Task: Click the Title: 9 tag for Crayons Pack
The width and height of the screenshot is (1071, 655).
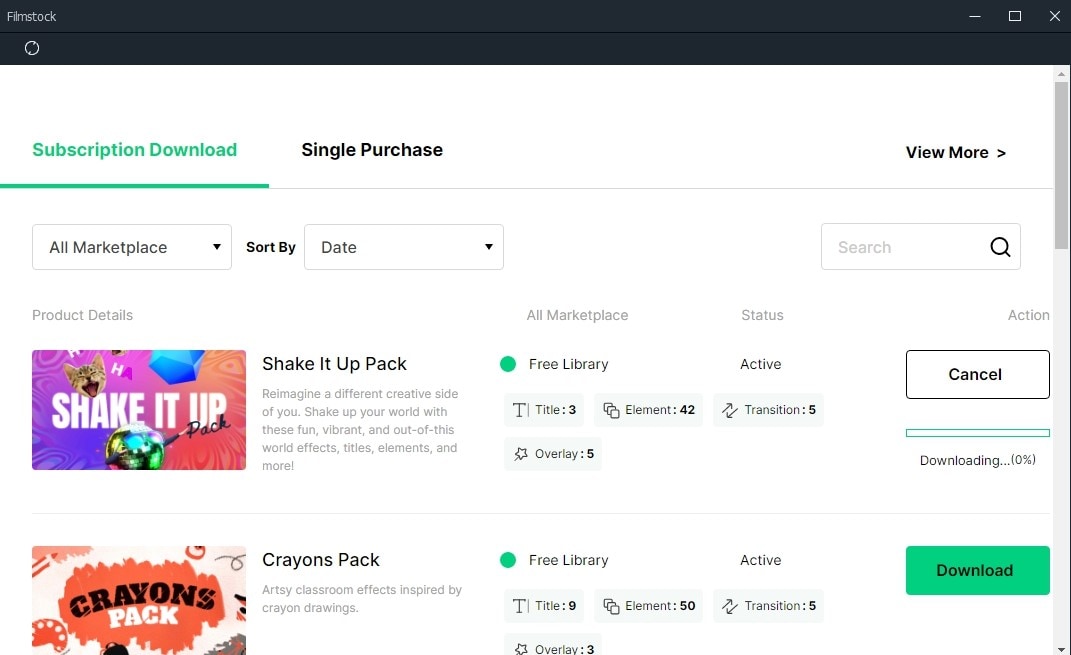Action: coord(544,606)
